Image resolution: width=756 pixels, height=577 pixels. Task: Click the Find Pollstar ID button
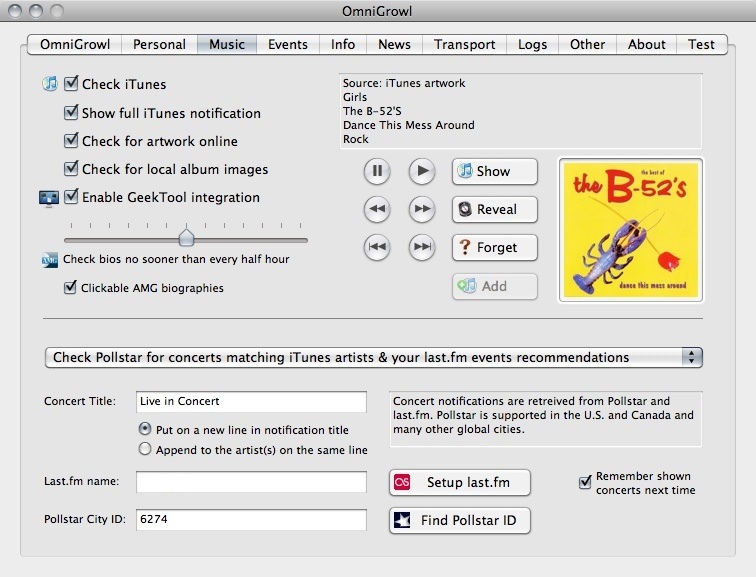pyautogui.click(x=459, y=520)
